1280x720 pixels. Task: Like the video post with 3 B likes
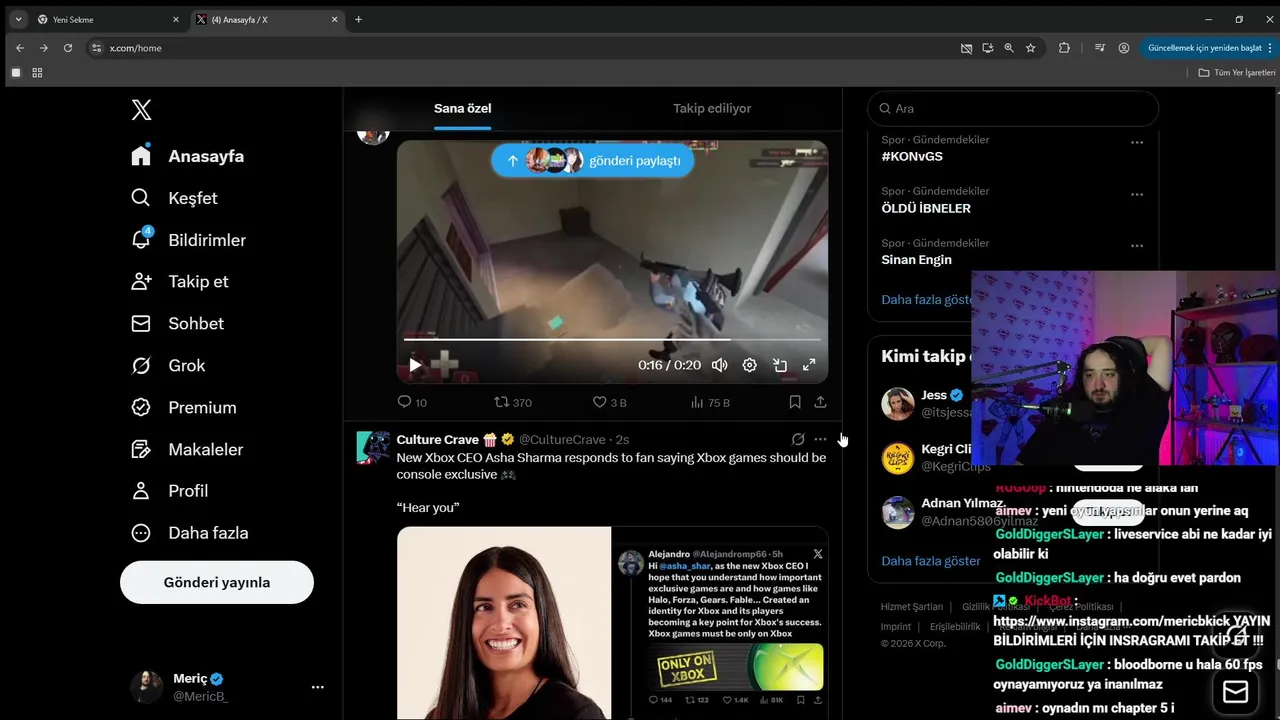pyautogui.click(x=609, y=402)
